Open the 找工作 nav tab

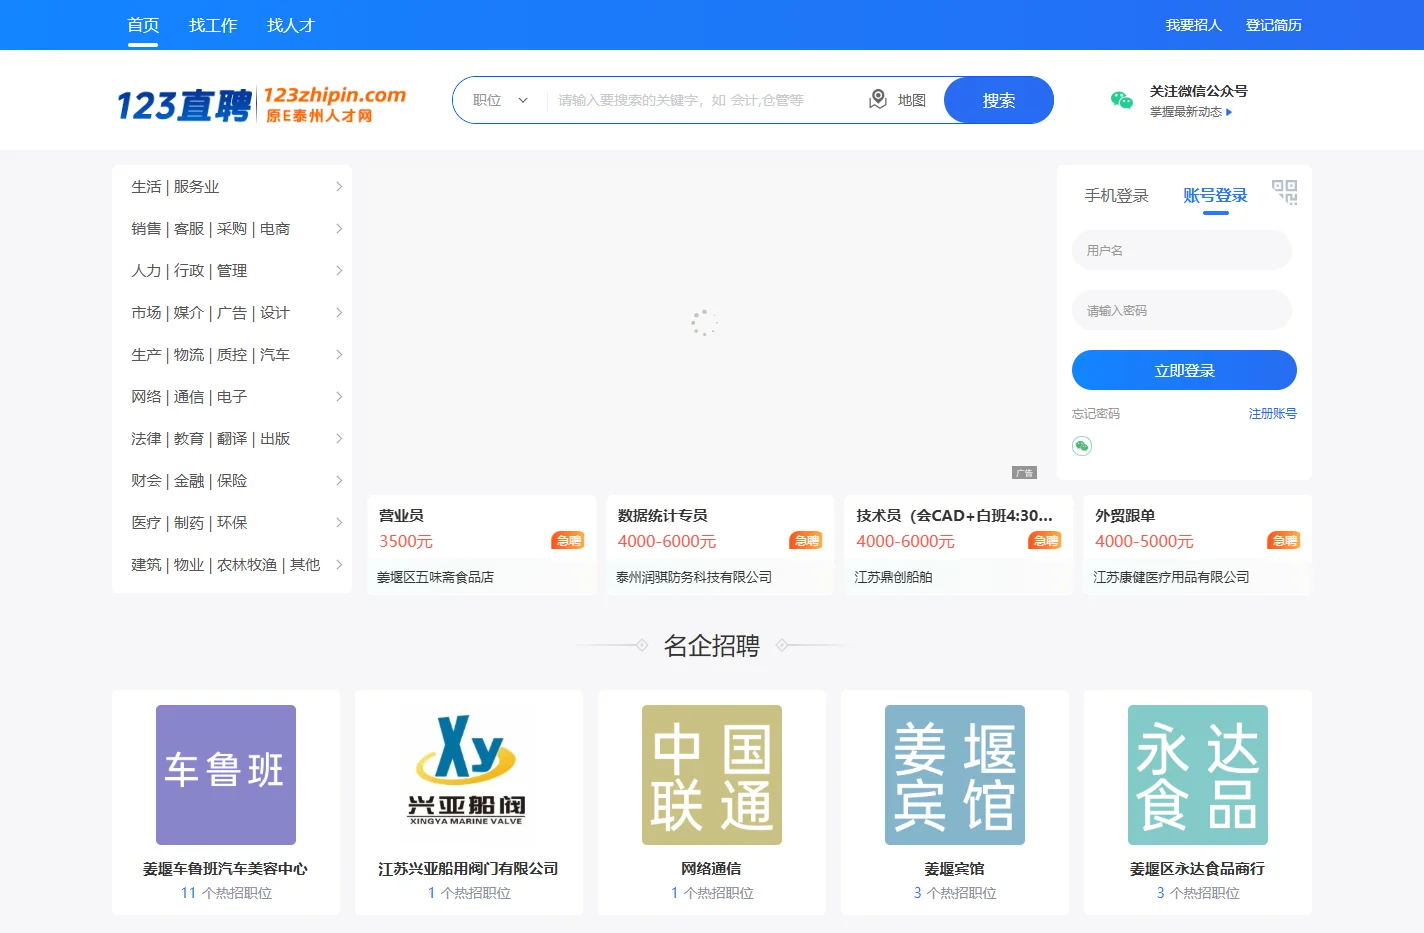pyautogui.click(x=213, y=25)
